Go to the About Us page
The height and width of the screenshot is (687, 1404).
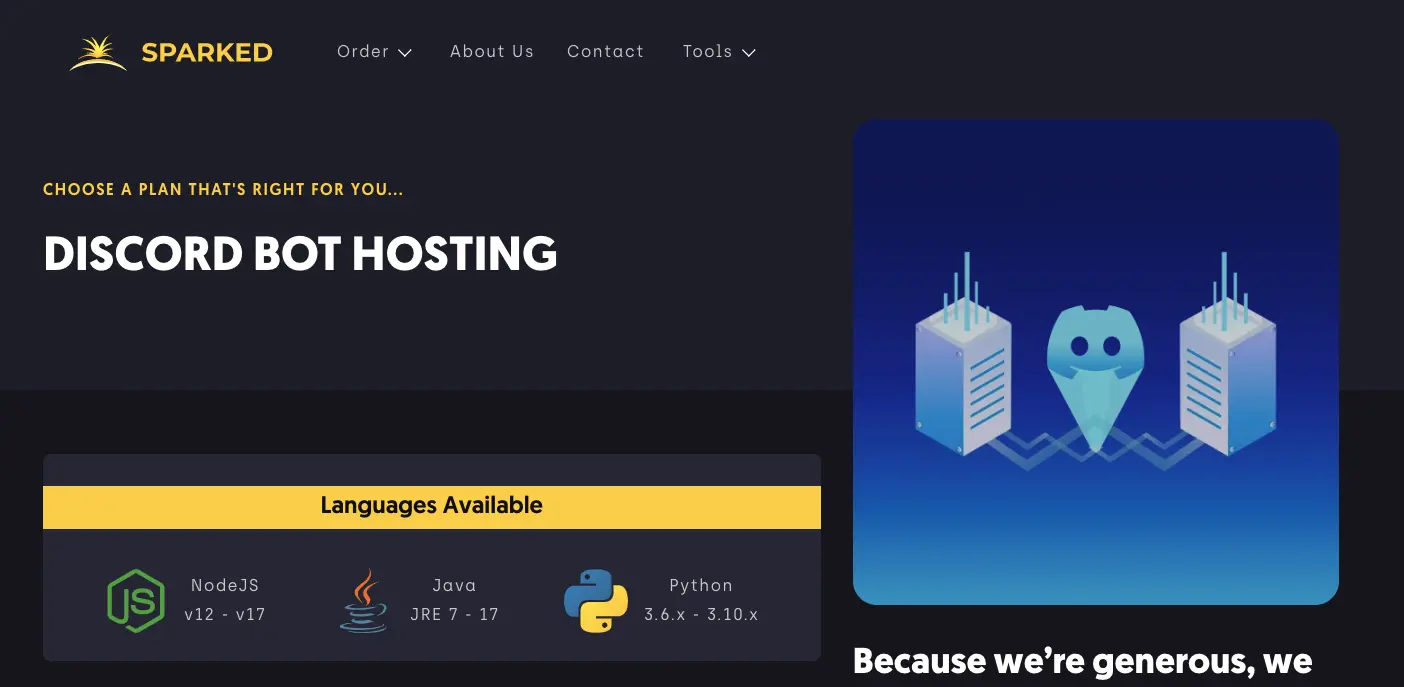492,51
